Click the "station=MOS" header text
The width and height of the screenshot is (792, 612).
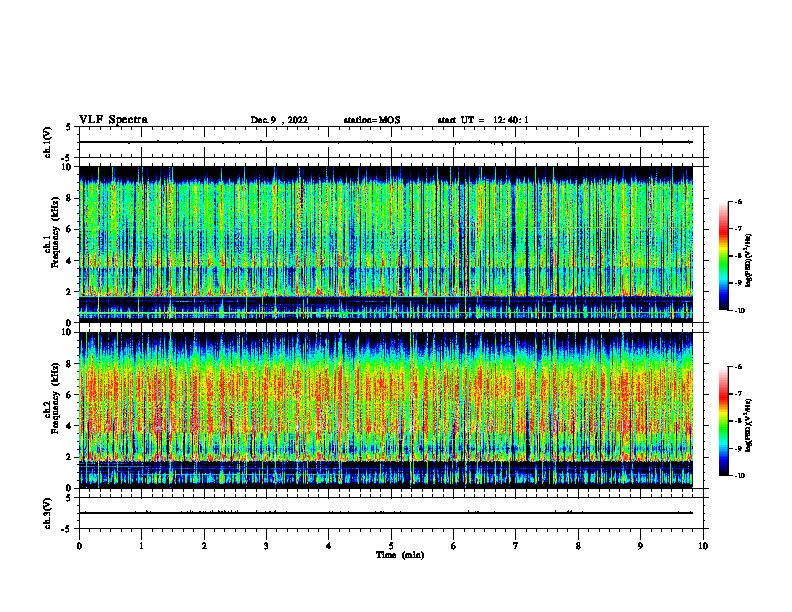click(x=372, y=120)
